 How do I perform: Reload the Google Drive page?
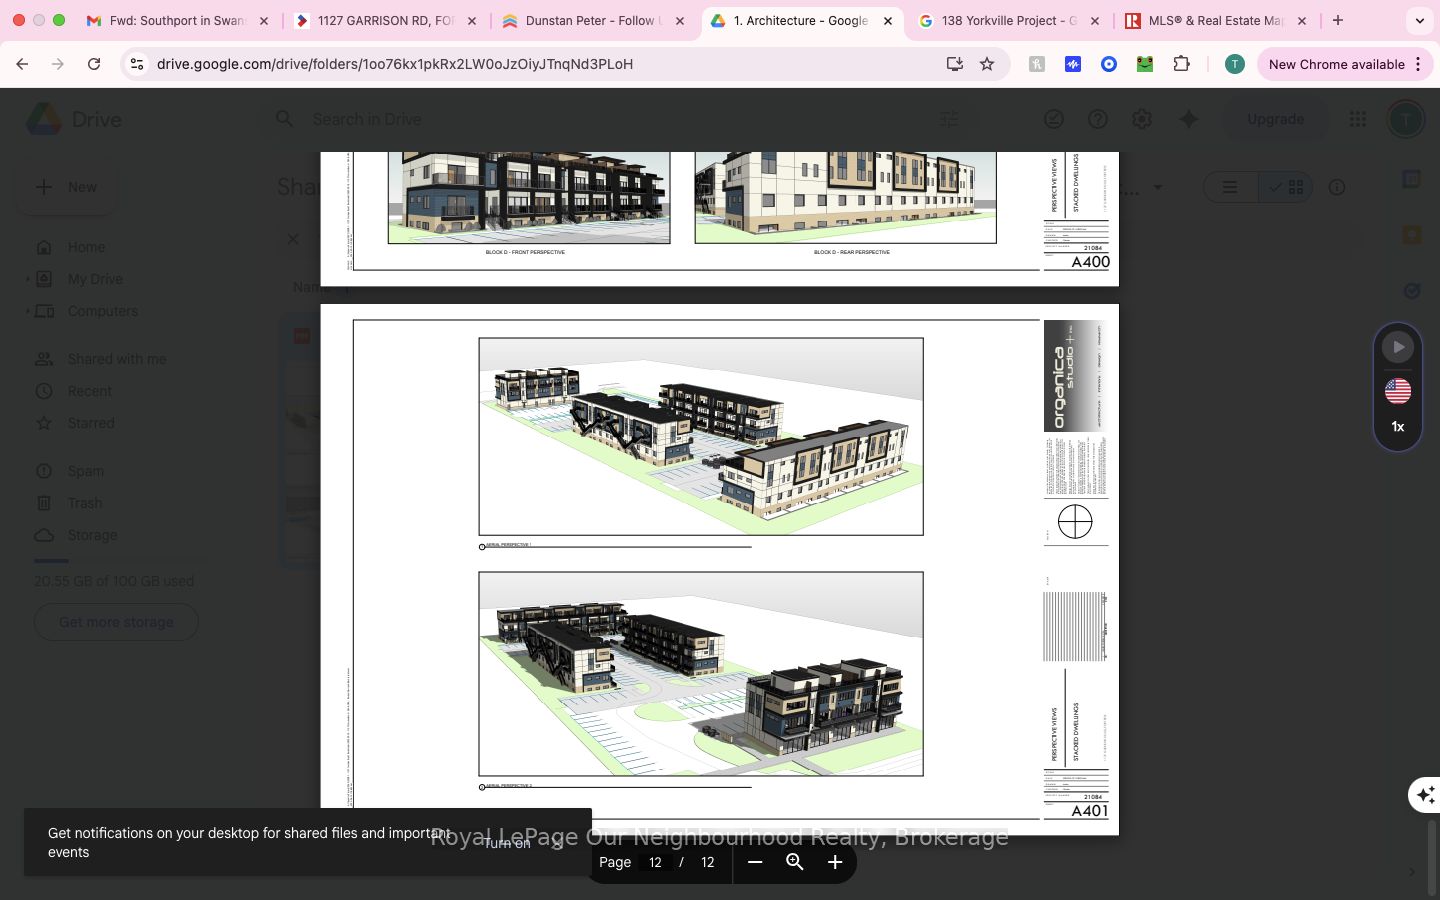[x=94, y=64]
